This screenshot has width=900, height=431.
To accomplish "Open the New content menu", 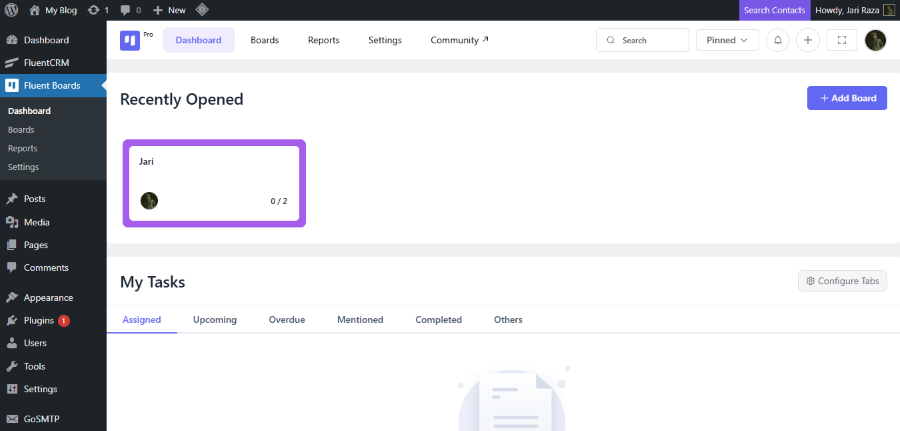I will click(169, 10).
